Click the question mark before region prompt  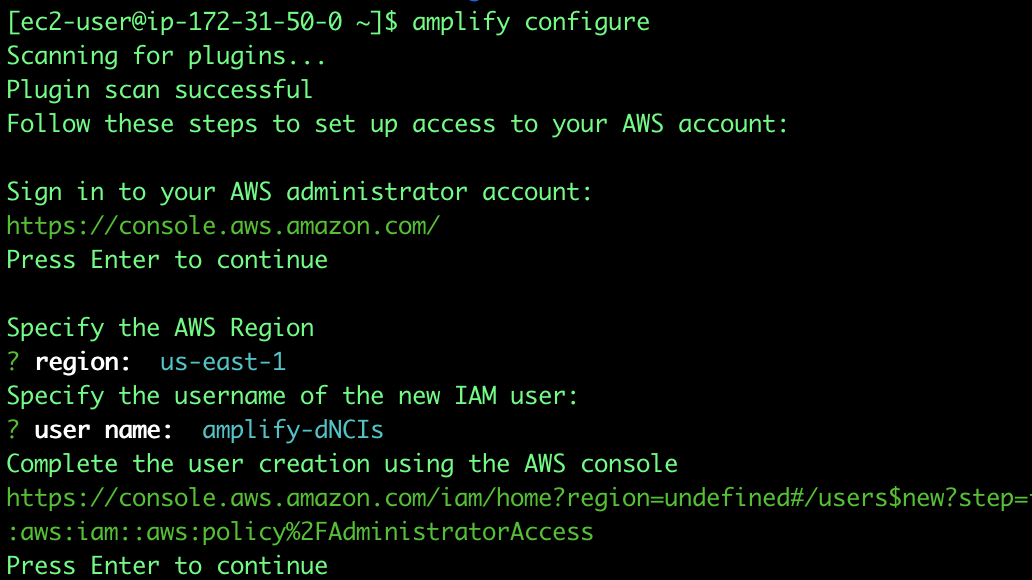[x=13, y=362]
